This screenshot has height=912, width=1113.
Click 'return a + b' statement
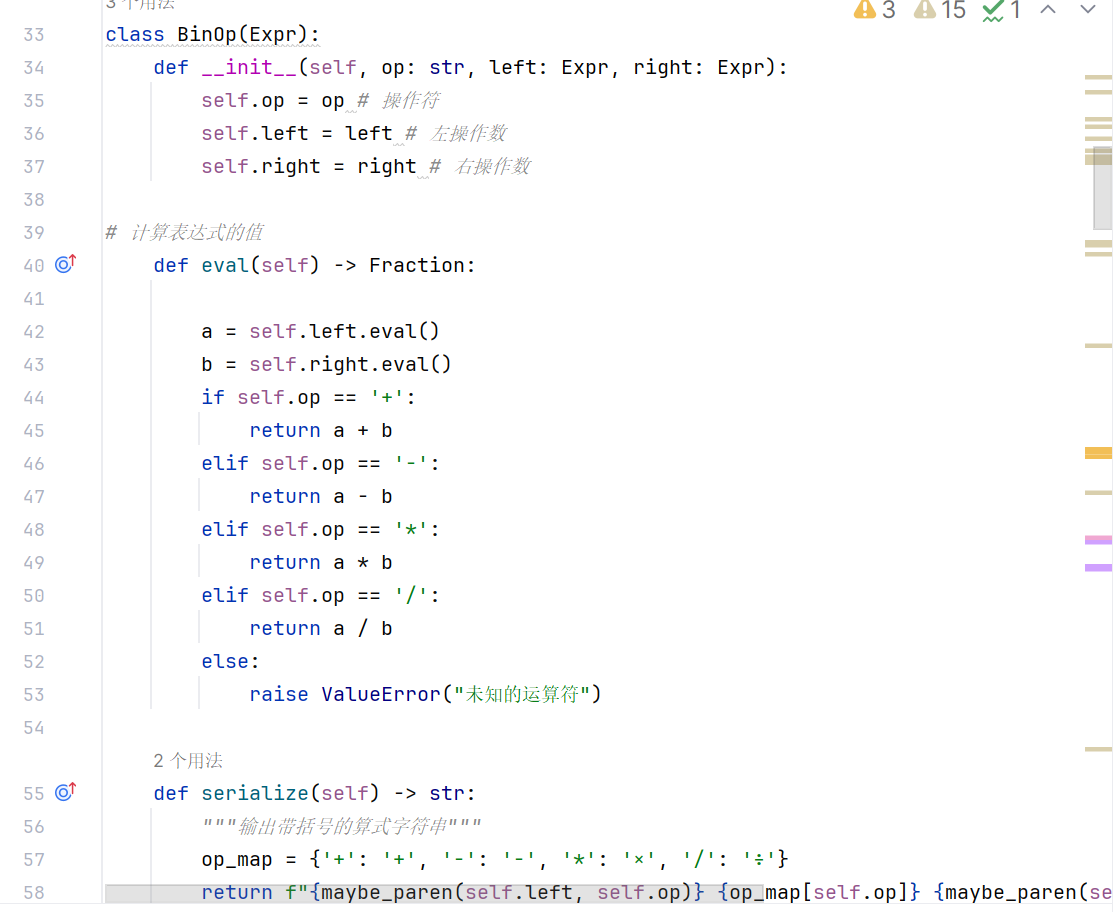coord(321,430)
